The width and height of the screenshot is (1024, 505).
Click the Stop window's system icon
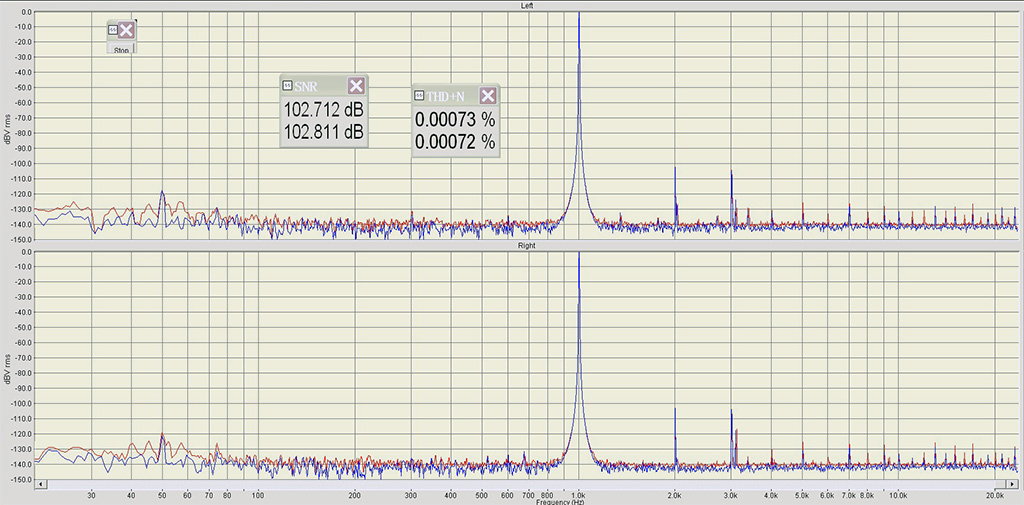[x=112, y=31]
